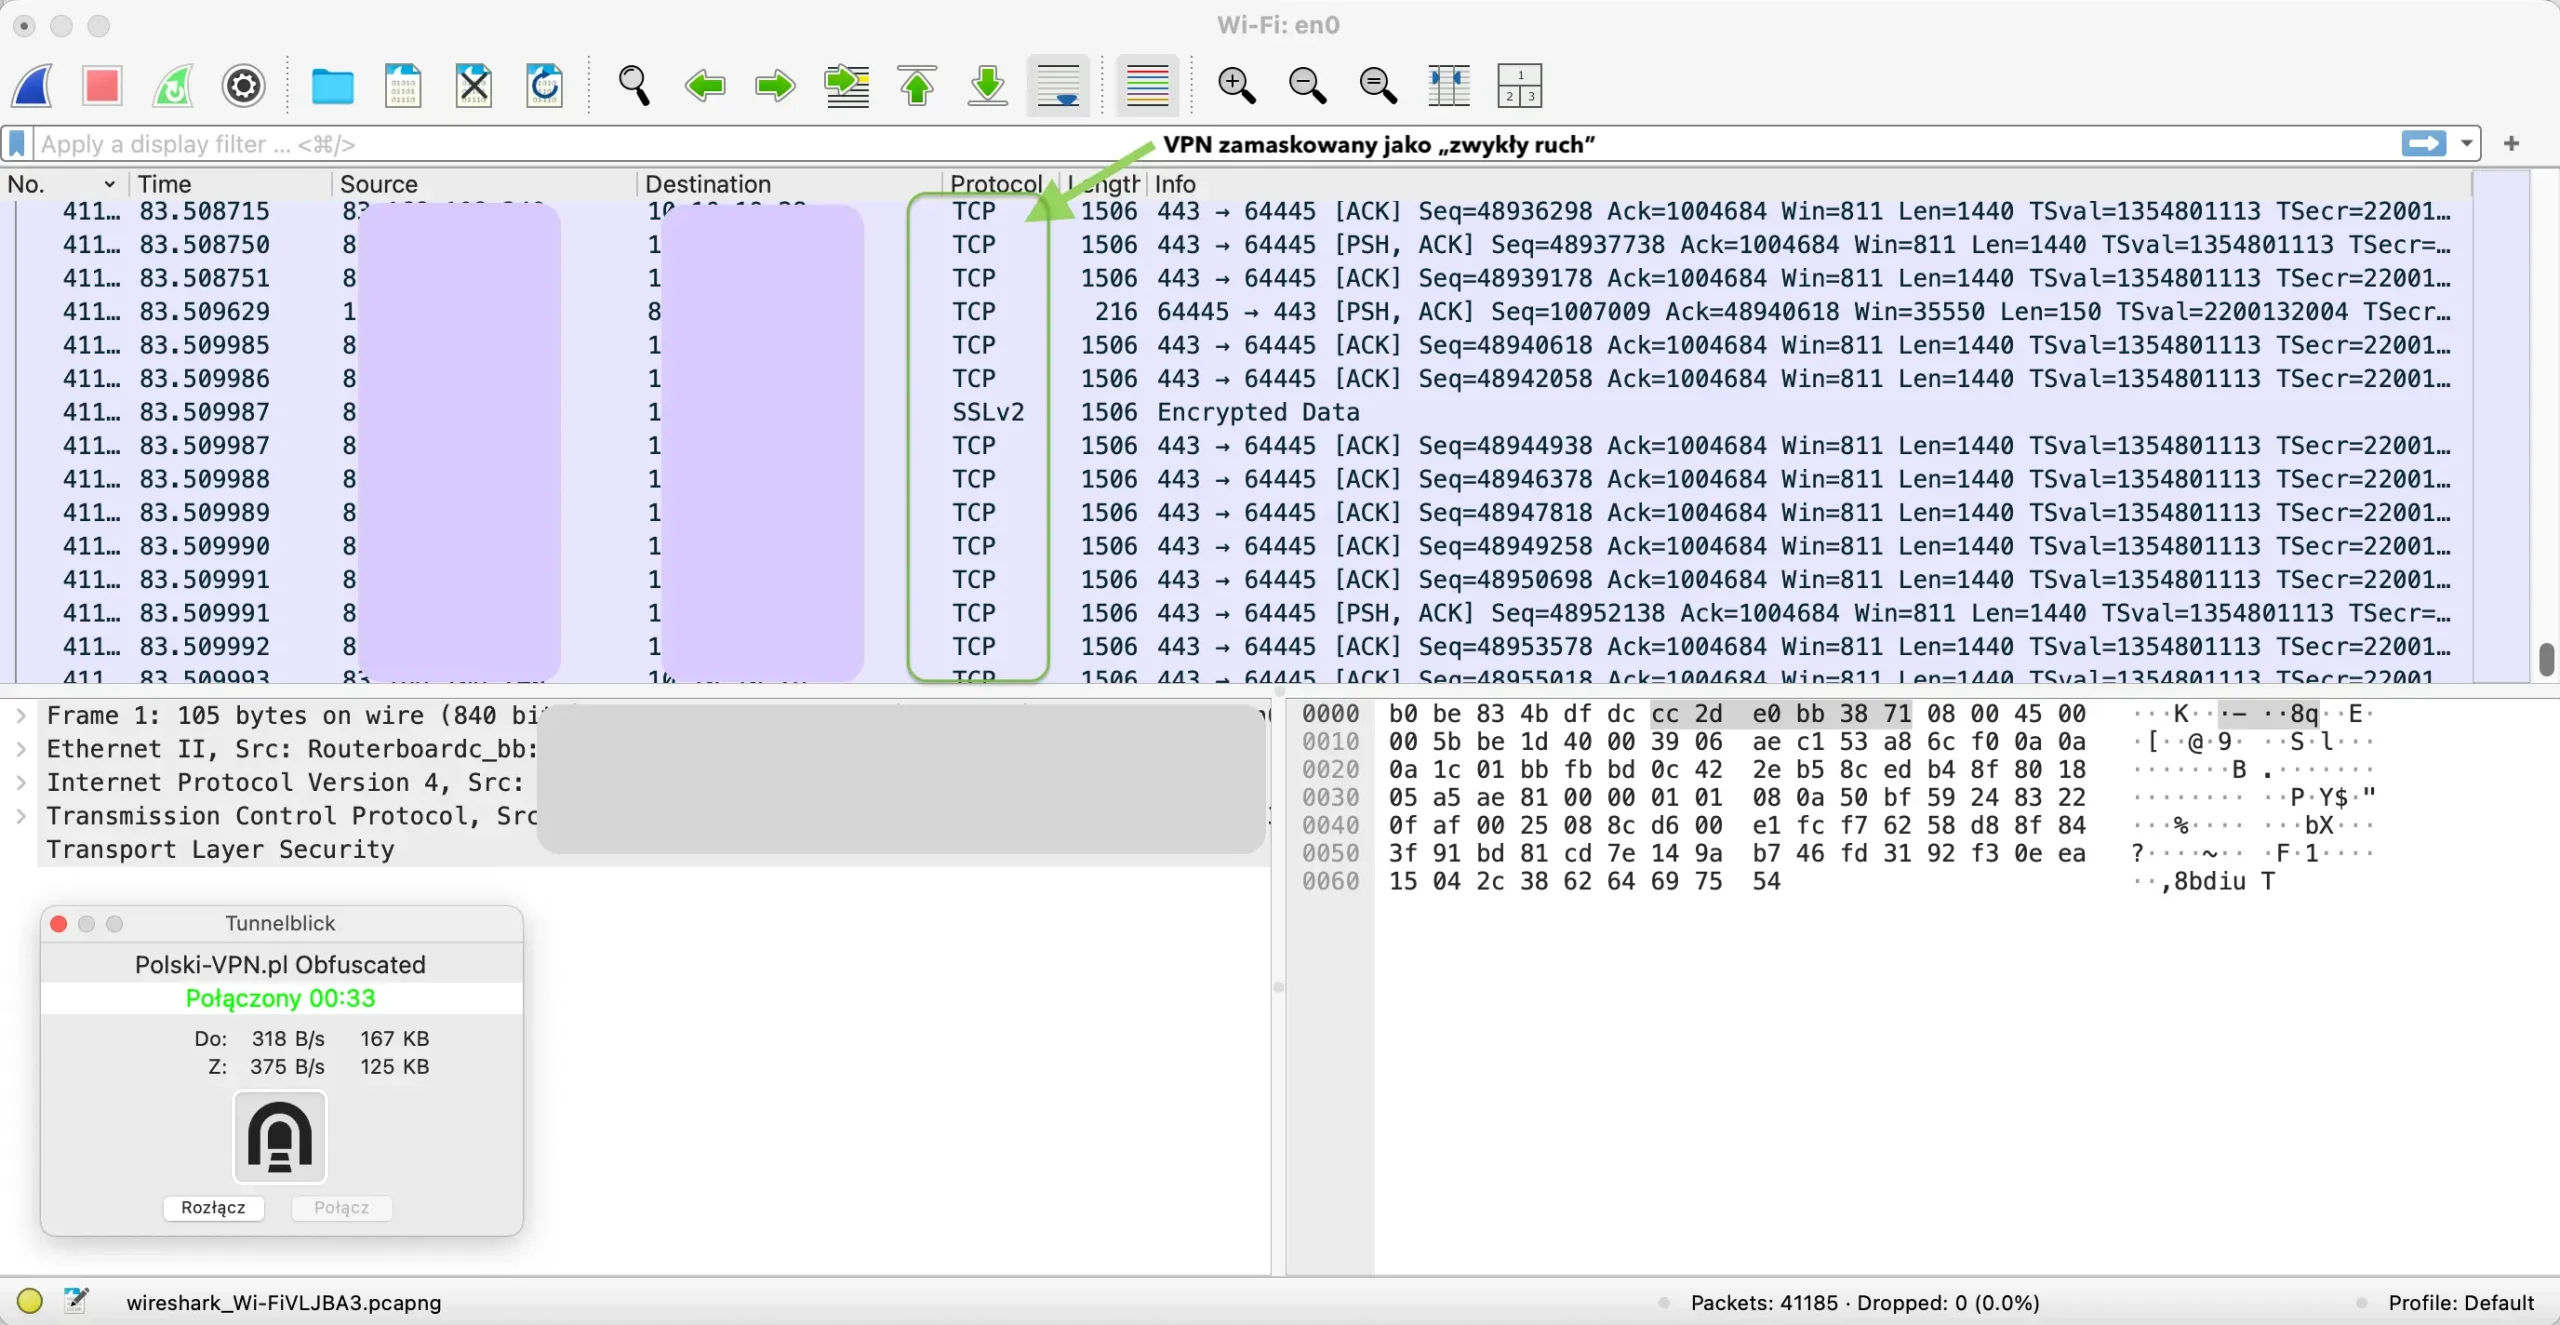Click the Tunnelblick tunnel logo icon
2560x1325 pixels.
point(280,1137)
